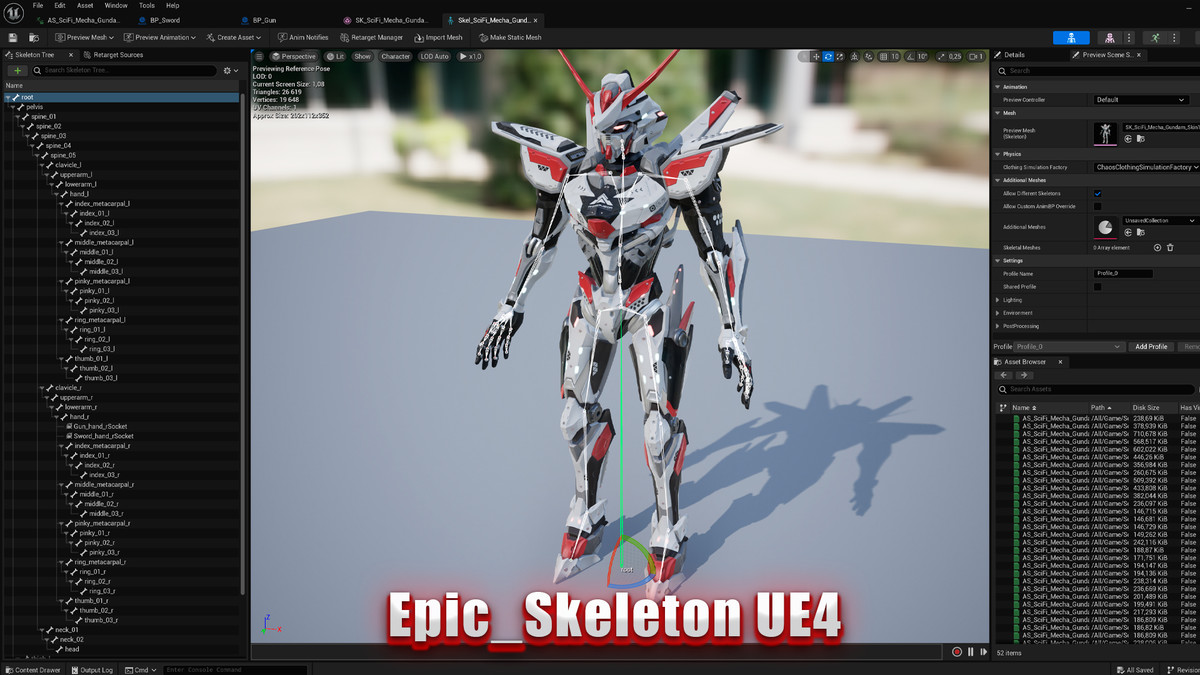
Task: Enable the Shared Profile checkbox
Action: (1098, 287)
